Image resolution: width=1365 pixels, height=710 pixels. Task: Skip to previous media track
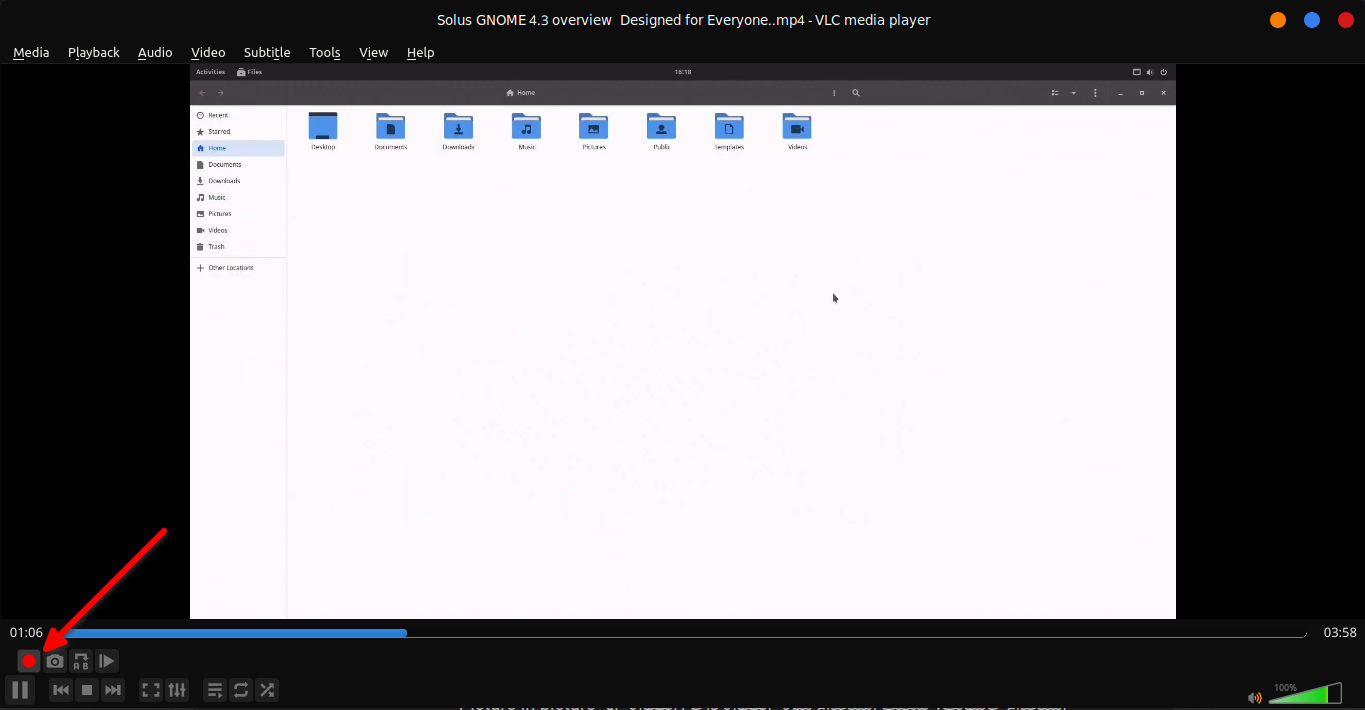coord(61,690)
